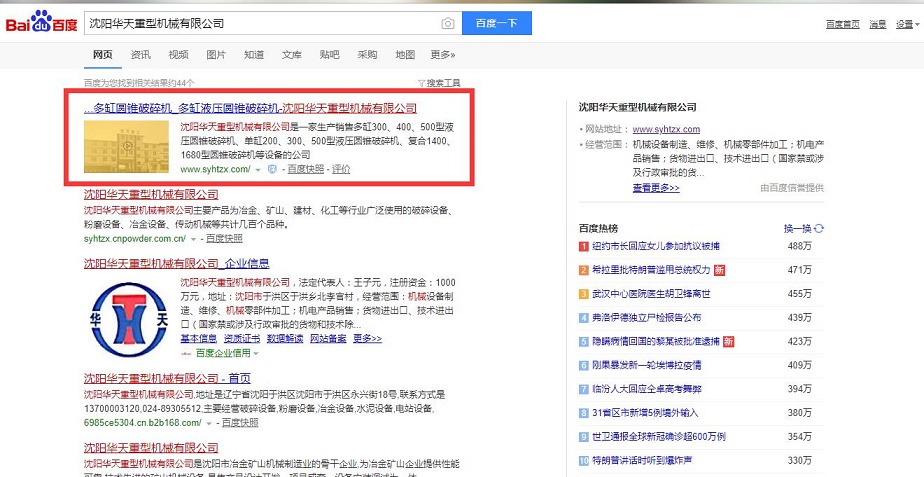Image resolution: width=924 pixels, height=477 pixels.
Task: Open hot topic 纽约市长回应女儿参加抗议被捕
Action: [655, 246]
